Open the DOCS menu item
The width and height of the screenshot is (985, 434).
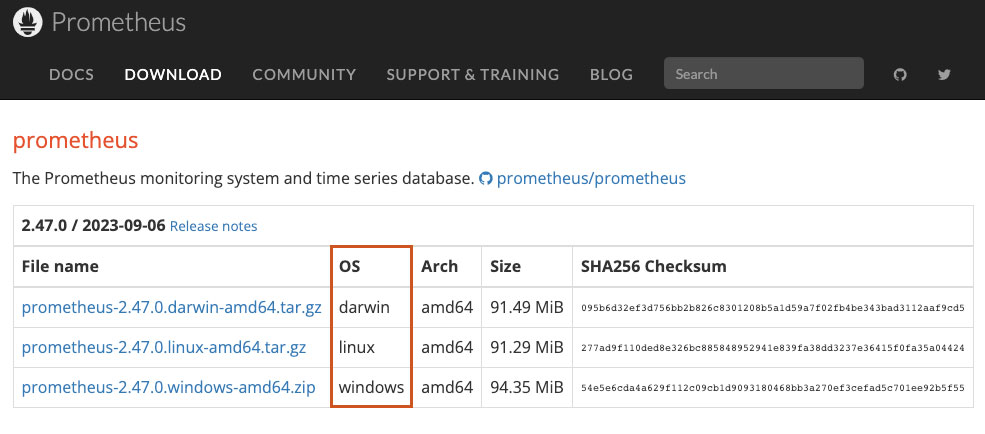pos(71,74)
